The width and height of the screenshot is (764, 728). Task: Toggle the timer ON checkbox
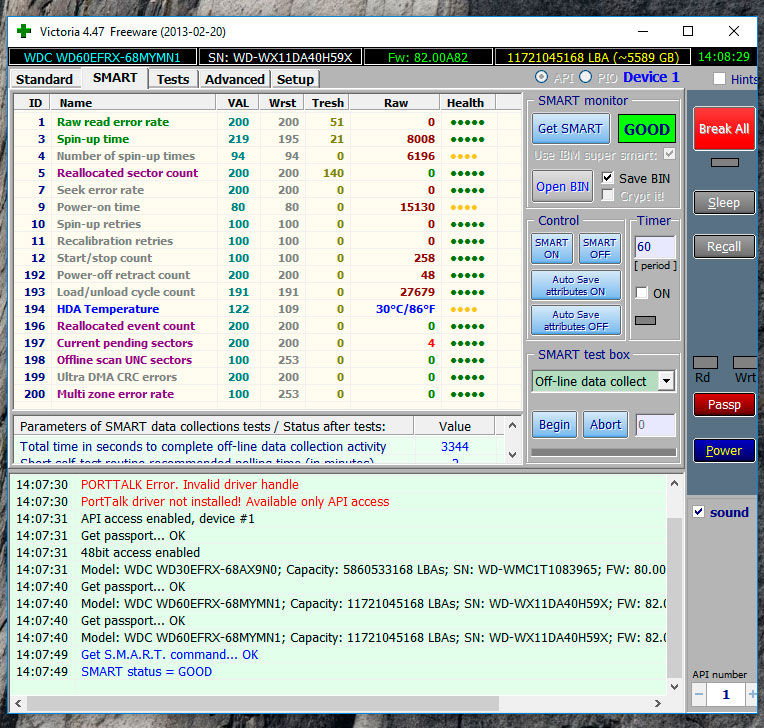641,293
